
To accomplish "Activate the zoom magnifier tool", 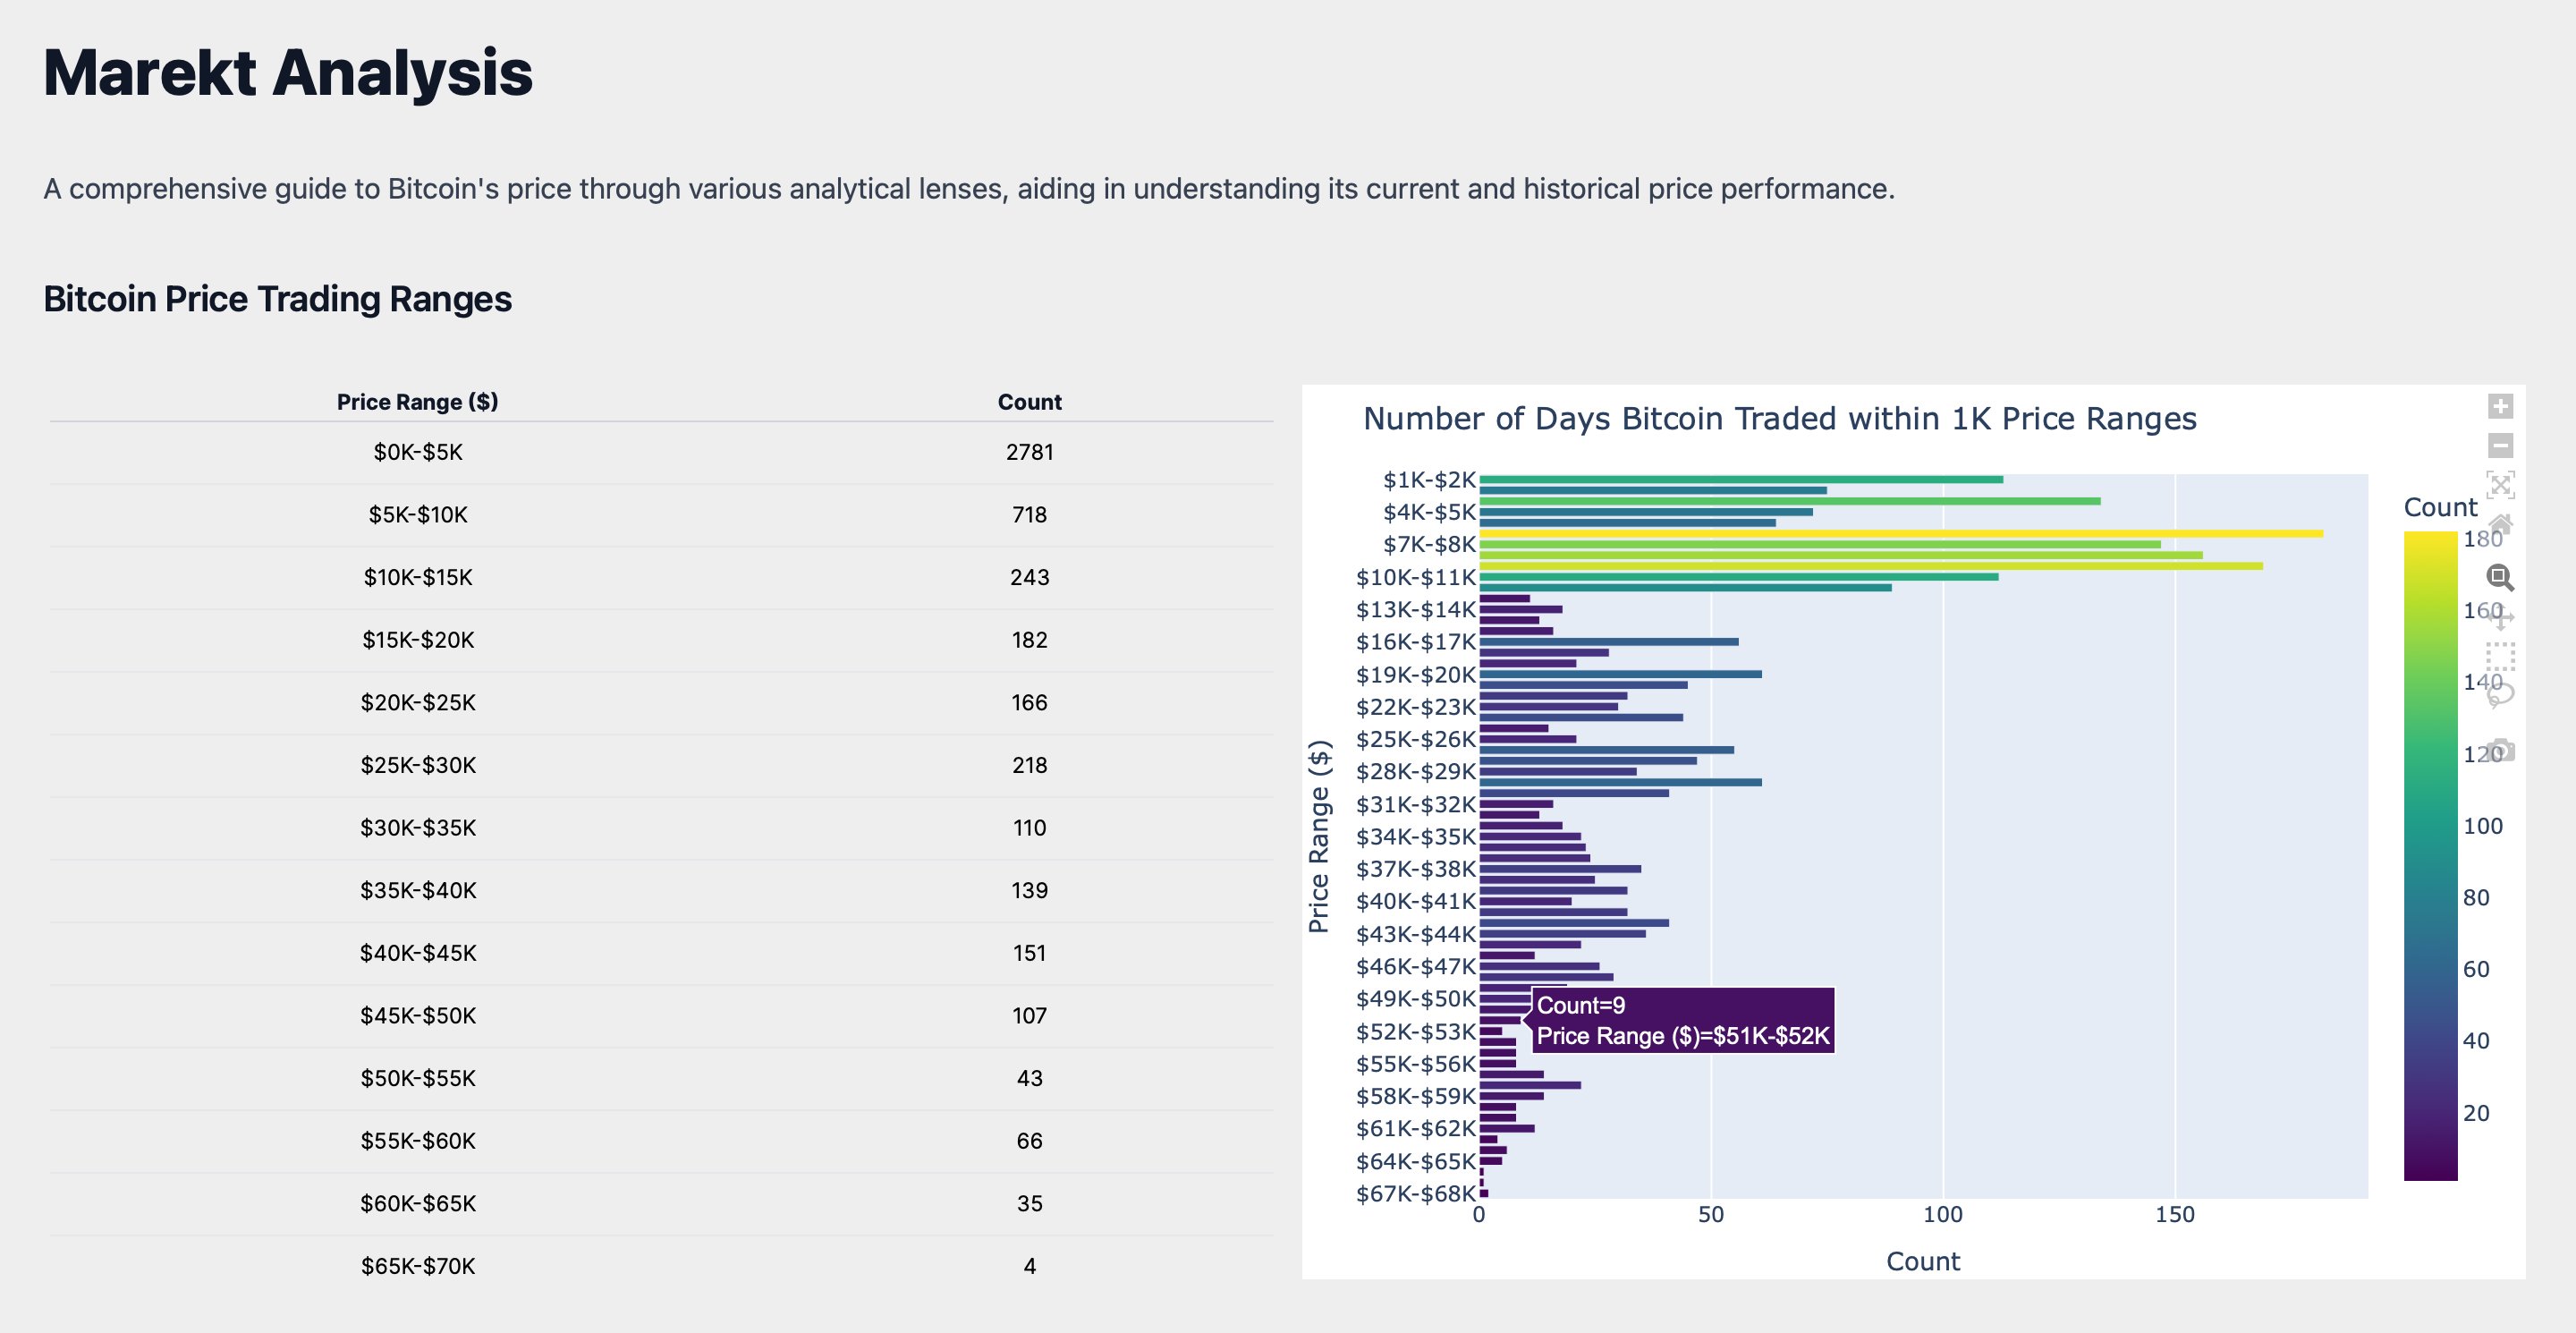I will pyautogui.click(x=2500, y=577).
